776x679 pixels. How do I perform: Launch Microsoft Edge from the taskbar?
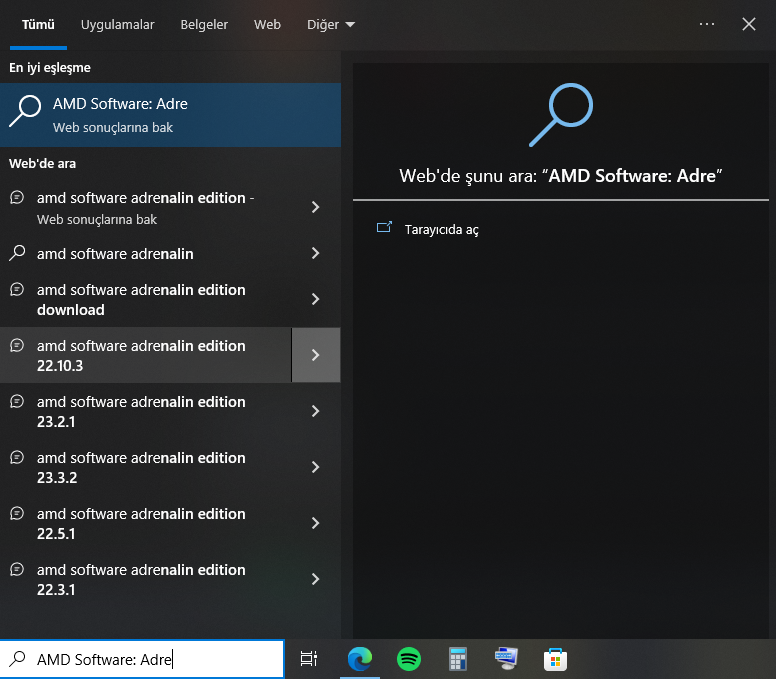tap(359, 659)
